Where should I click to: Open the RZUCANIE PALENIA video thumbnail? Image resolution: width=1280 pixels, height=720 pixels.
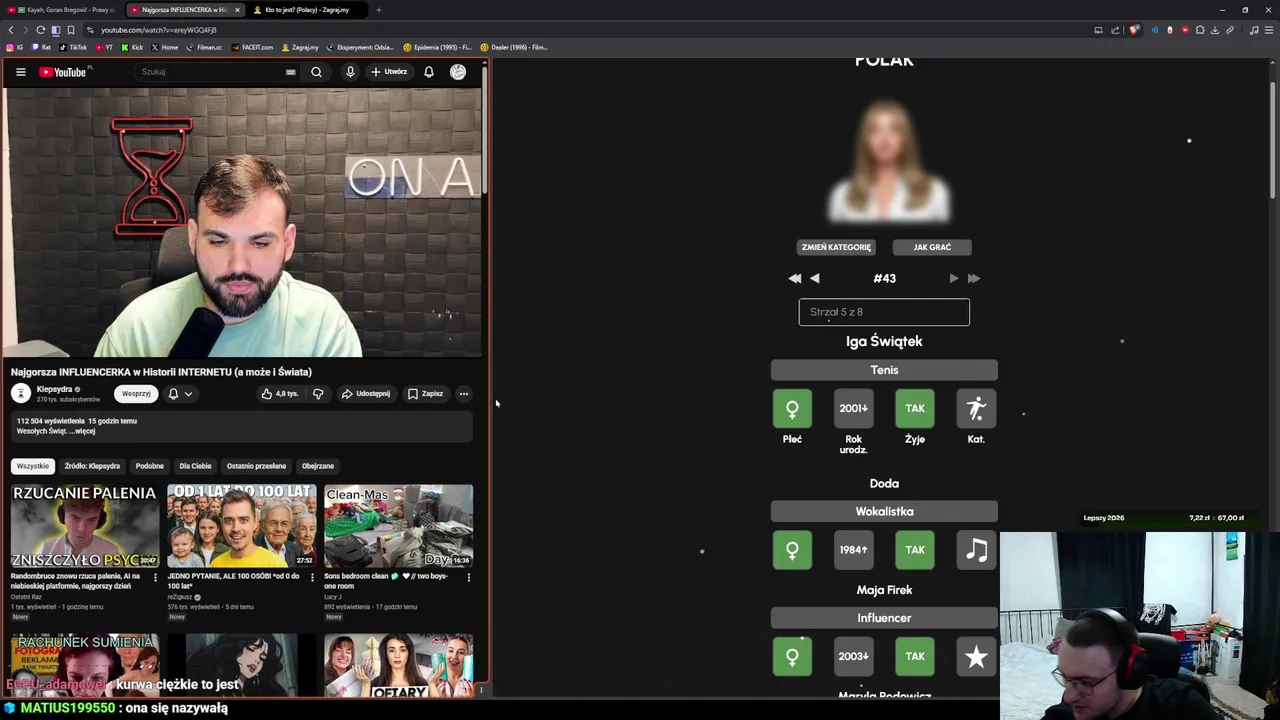[x=85, y=526]
